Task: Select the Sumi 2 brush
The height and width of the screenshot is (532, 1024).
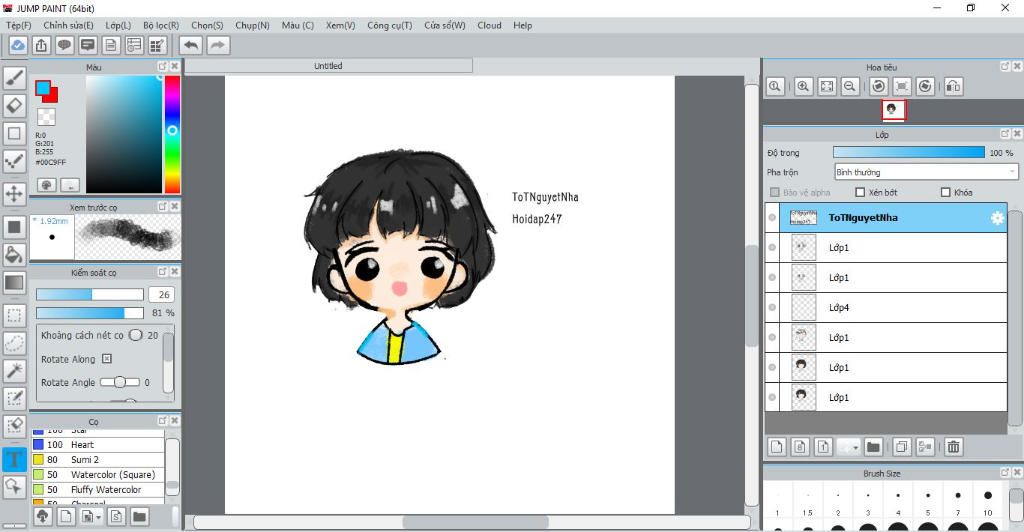Action: coord(98,460)
